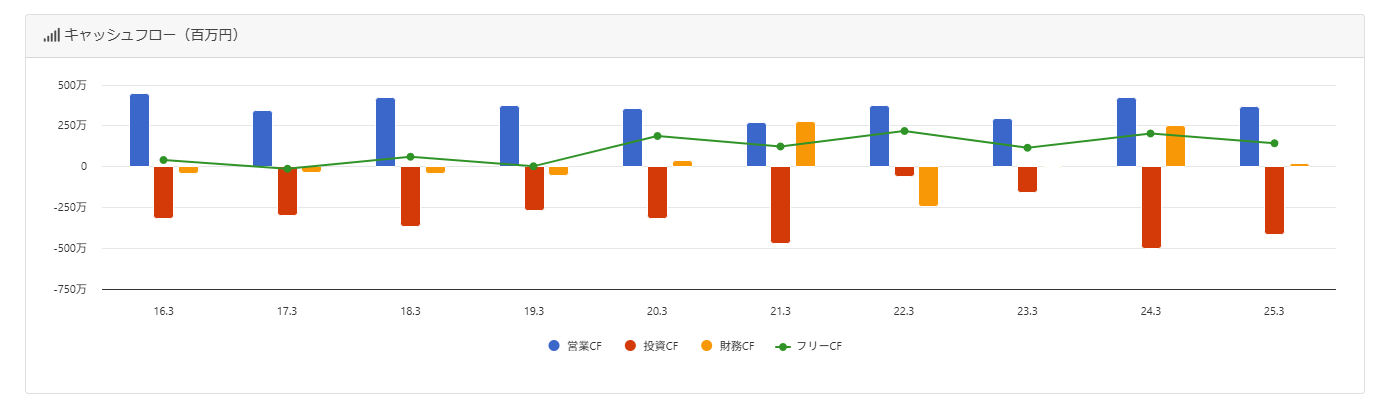Select the orange 財務CF bar for 21.3

point(805,145)
